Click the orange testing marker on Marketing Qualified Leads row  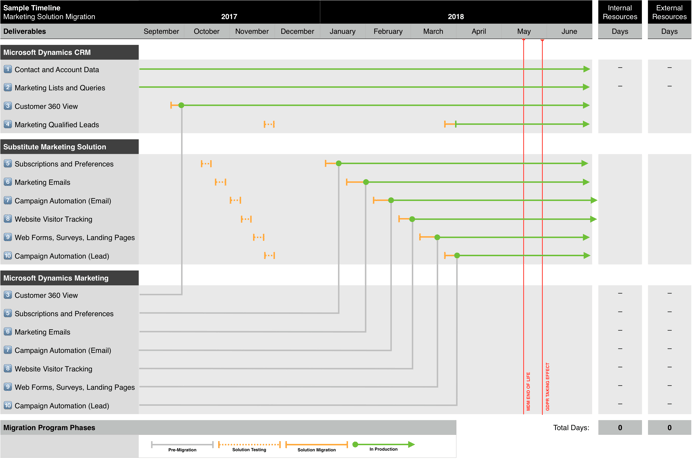[x=269, y=124]
